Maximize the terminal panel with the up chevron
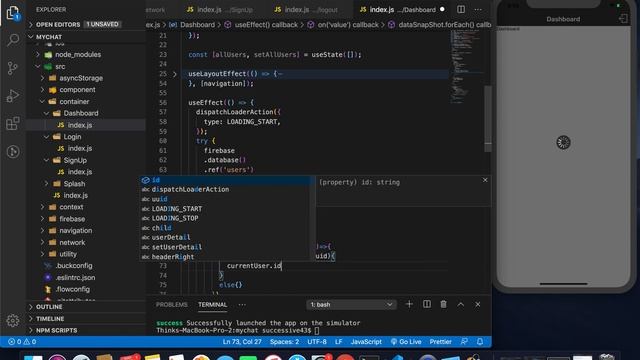Screen dimensions: 640x360 coord(460,304)
